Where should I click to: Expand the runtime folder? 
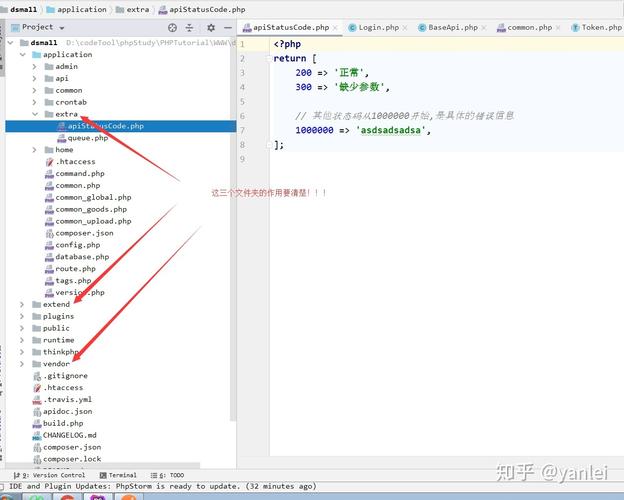click(x=22, y=340)
